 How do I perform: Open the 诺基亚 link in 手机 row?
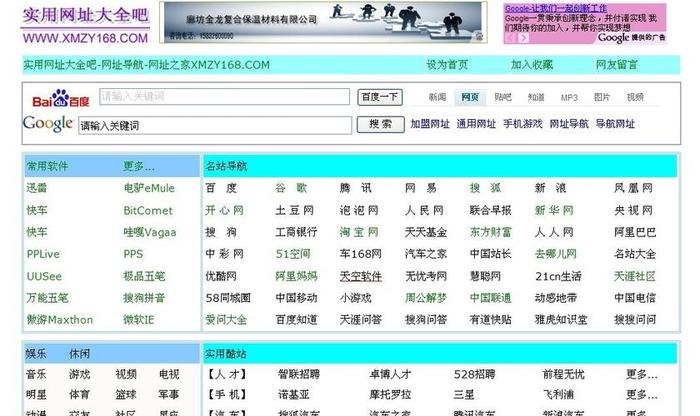click(x=294, y=395)
